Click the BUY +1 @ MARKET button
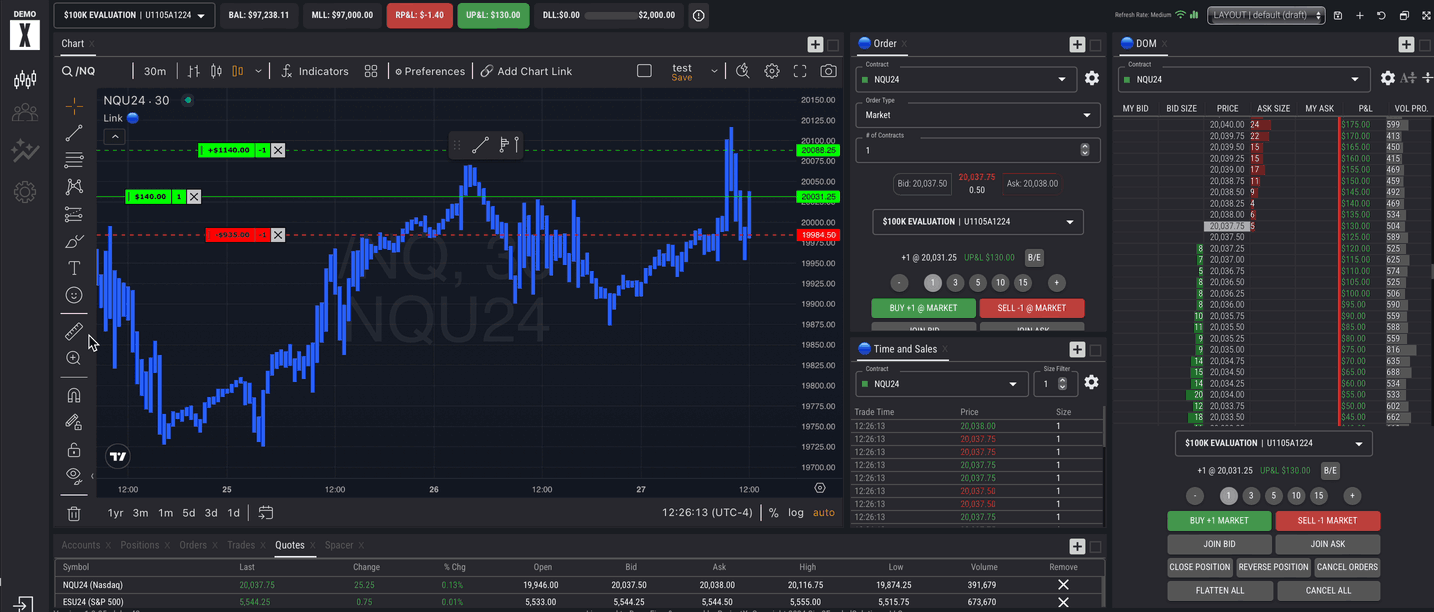The height and width of the screenshot is (612, 1434). [x=923, y=308]
